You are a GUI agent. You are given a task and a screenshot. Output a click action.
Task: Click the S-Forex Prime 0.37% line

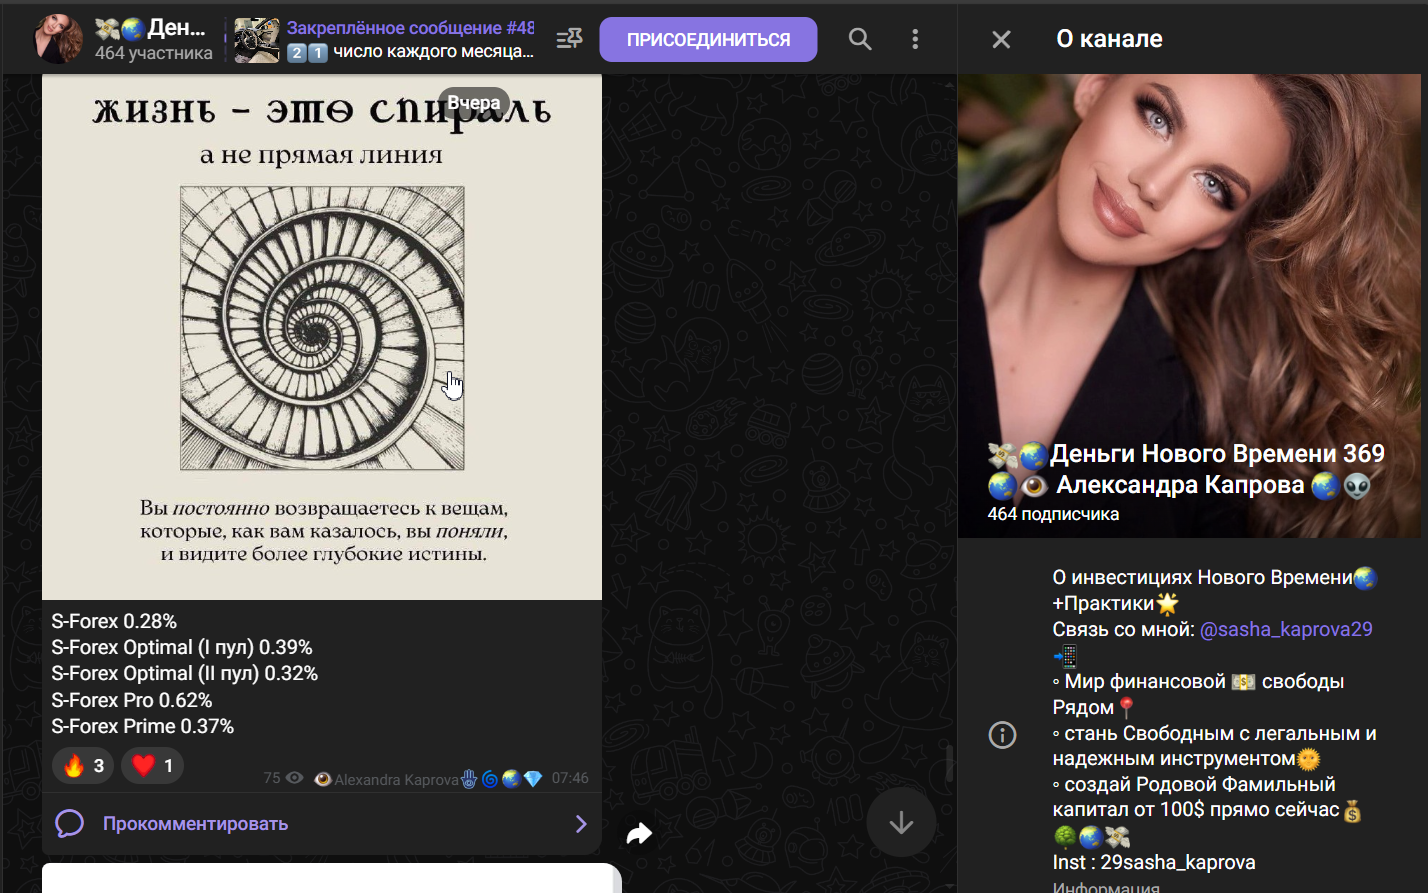[x=143, y=726]
